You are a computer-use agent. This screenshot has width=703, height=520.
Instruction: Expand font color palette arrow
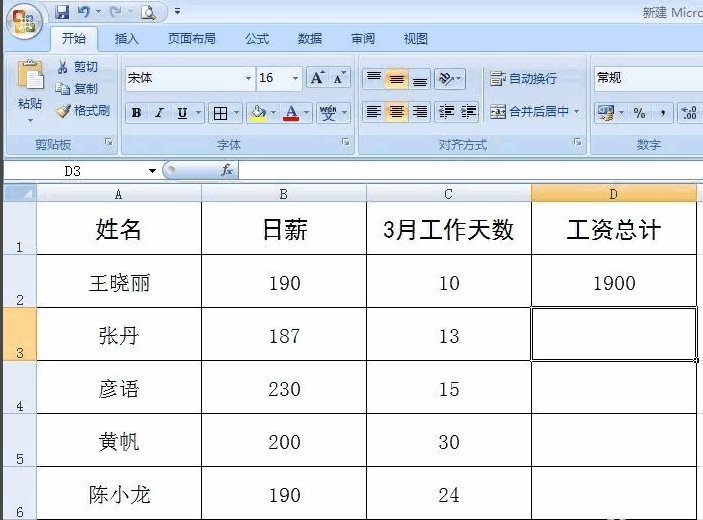(307, 113)
